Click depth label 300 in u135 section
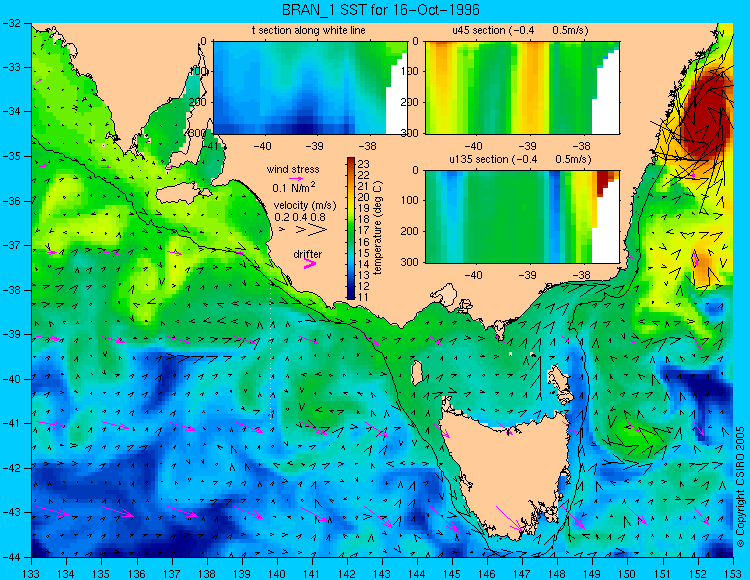750x580 pixels. [409, 262]
